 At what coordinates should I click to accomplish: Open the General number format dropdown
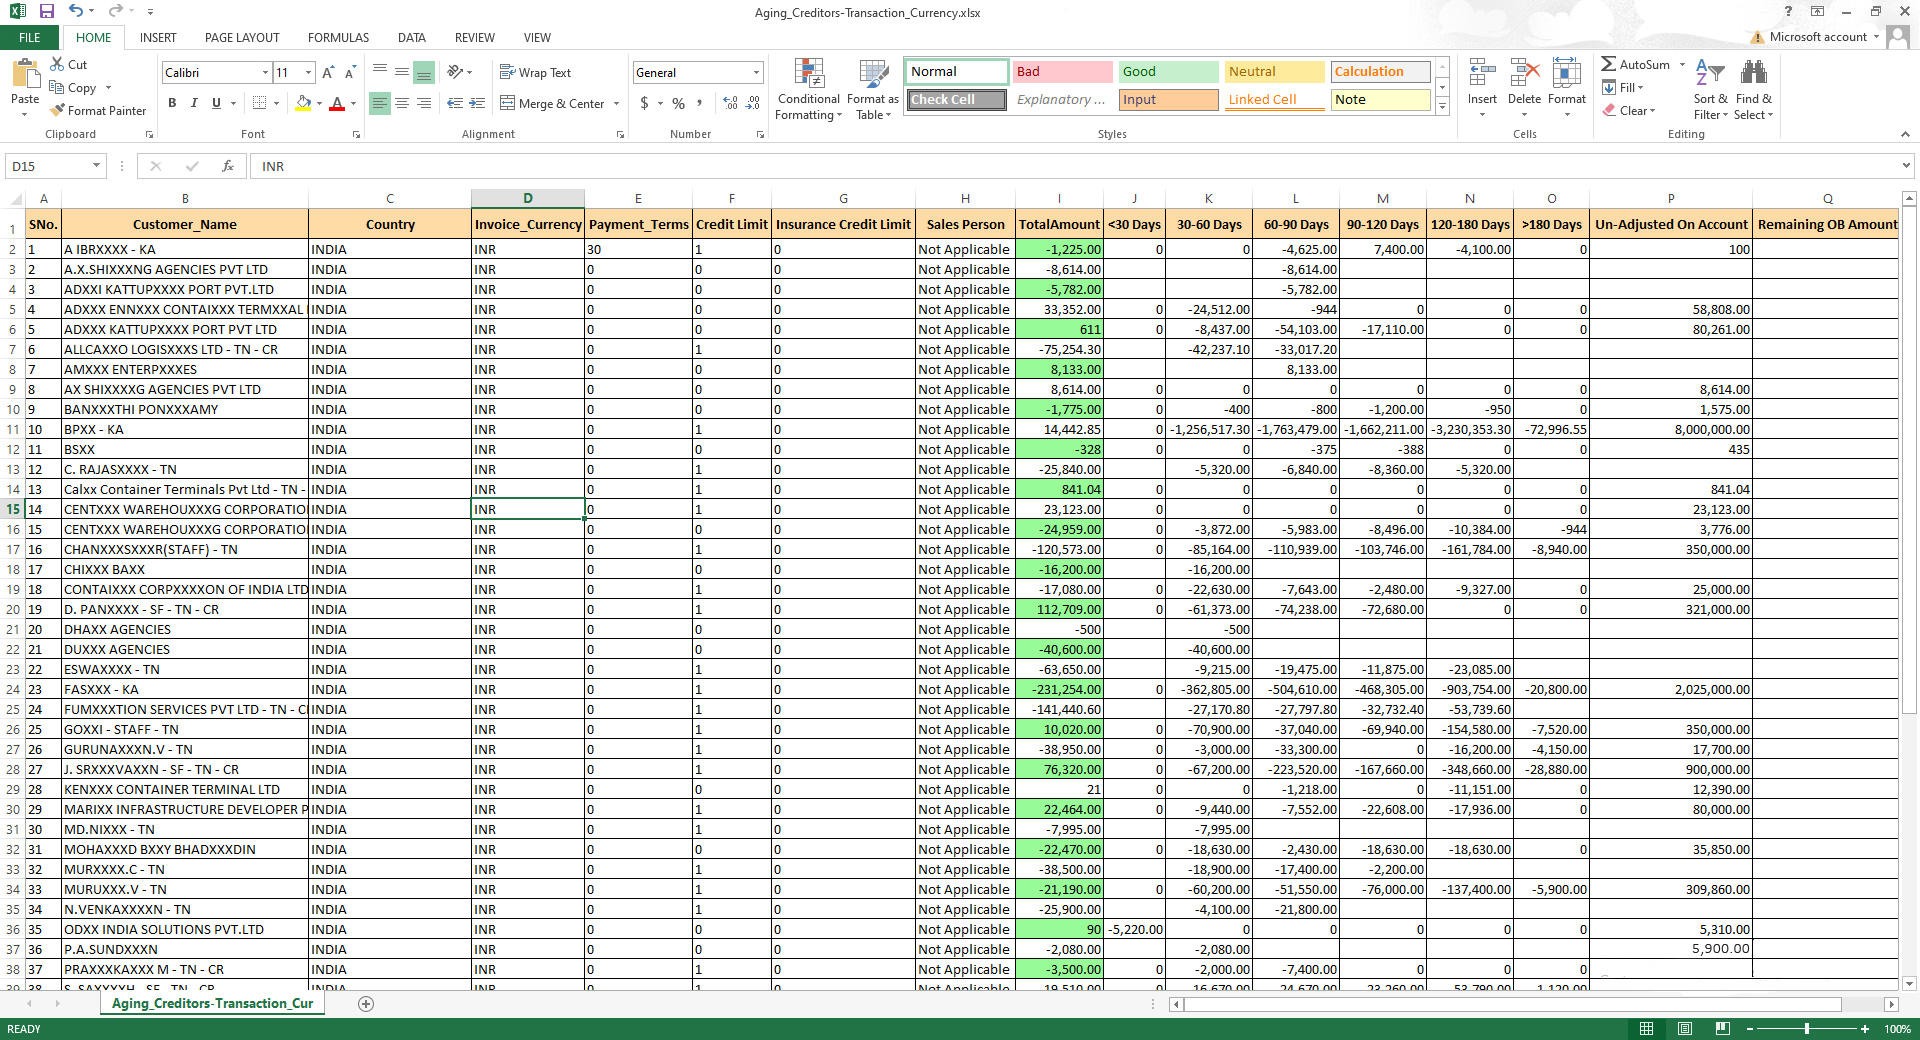pyautogui.click(x=756, y=72)
